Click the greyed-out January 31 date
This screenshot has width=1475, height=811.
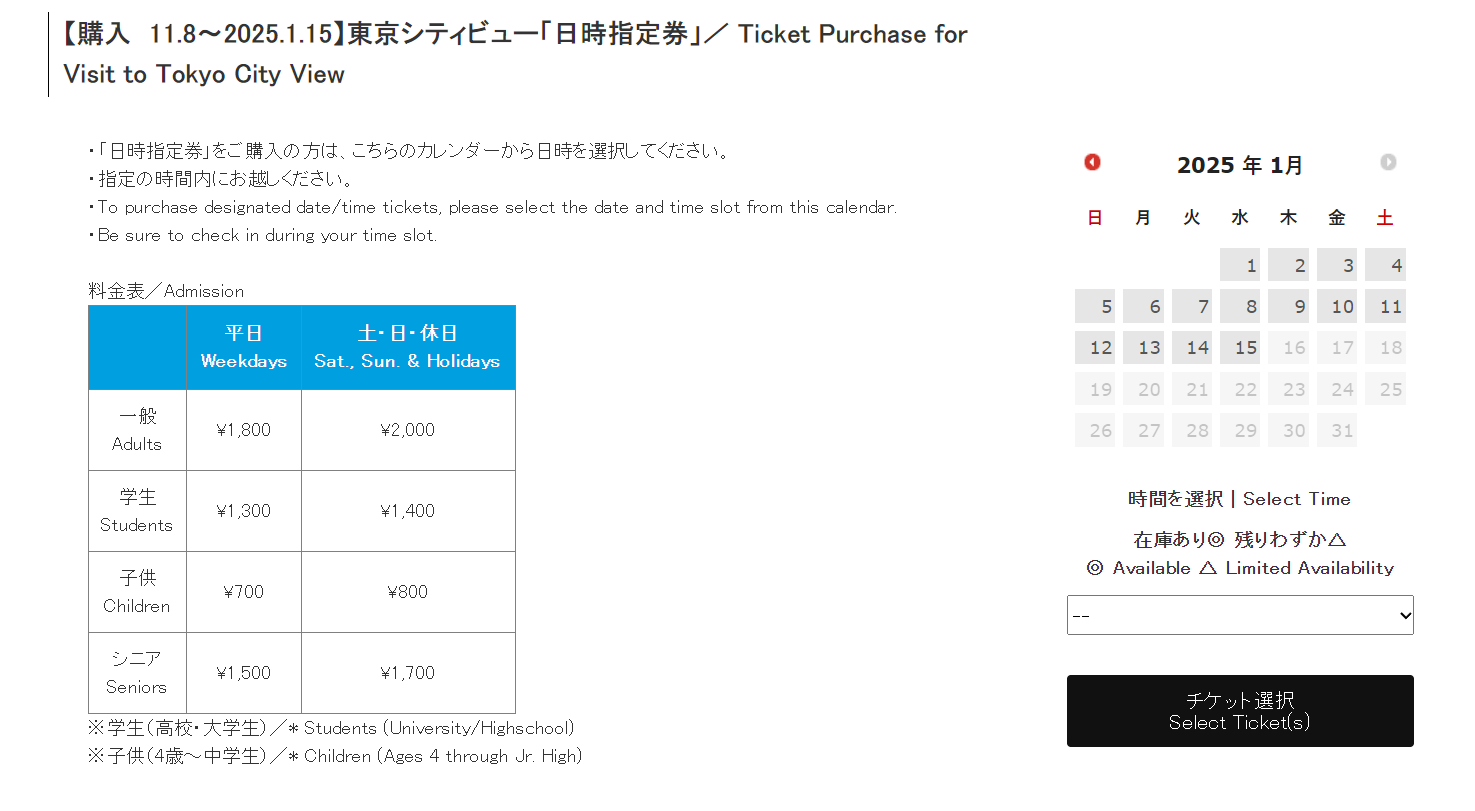click(1337, 430)
